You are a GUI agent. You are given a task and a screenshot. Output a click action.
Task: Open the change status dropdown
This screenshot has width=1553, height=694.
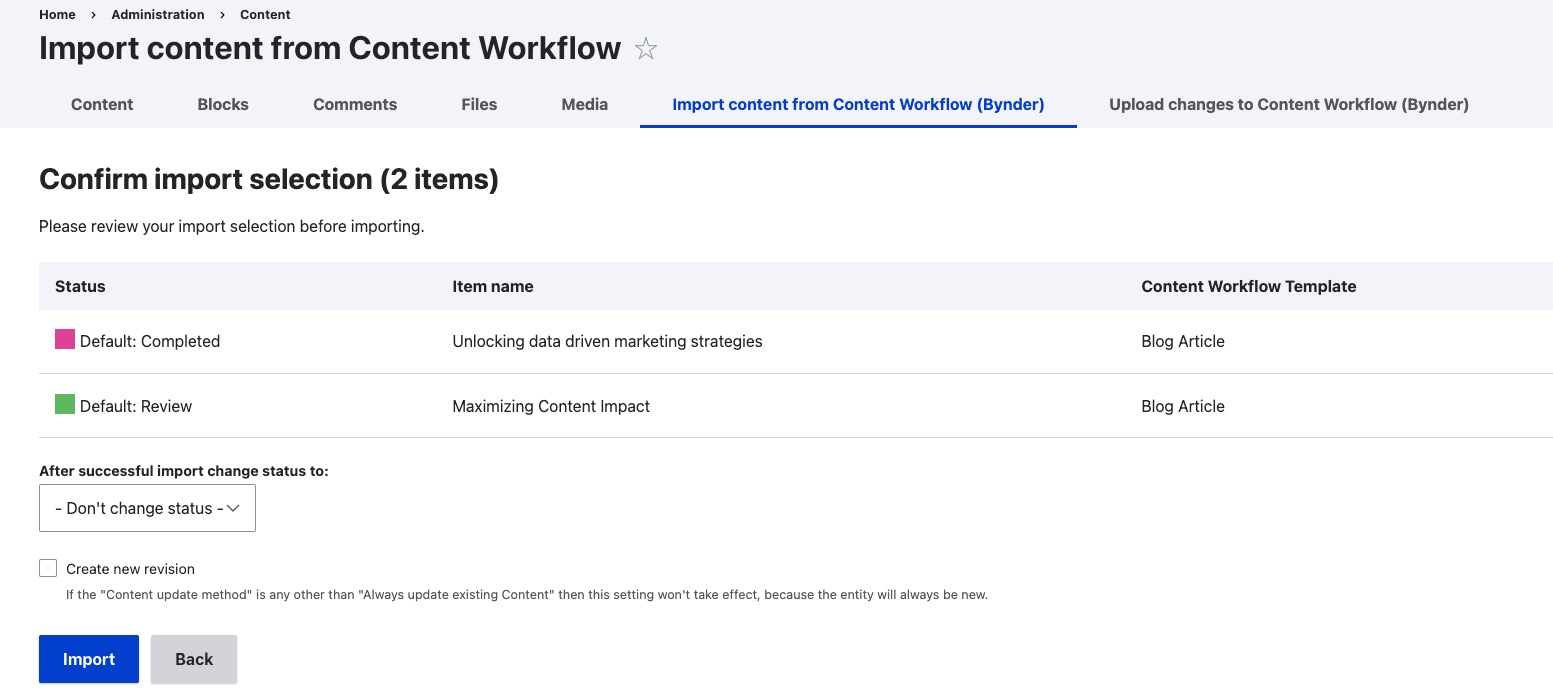click(x=147, y=508)
